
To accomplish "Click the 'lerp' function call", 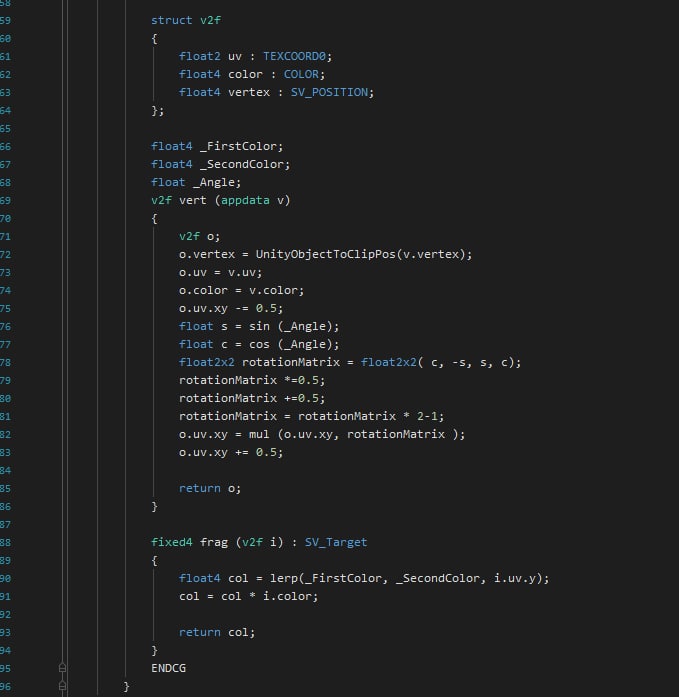I will pos(284,578).
